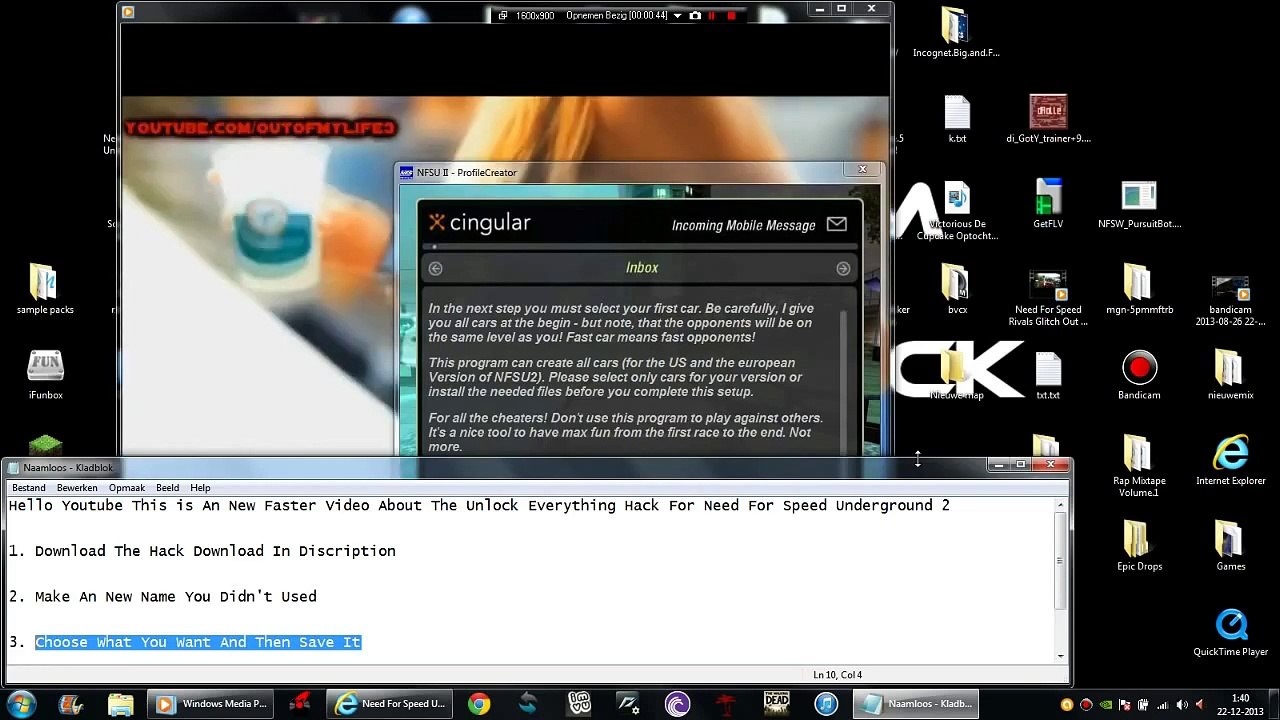Open the recorder dropdown arrow
This screenshot has height=720, width=1280.
(x=678, y=16)
